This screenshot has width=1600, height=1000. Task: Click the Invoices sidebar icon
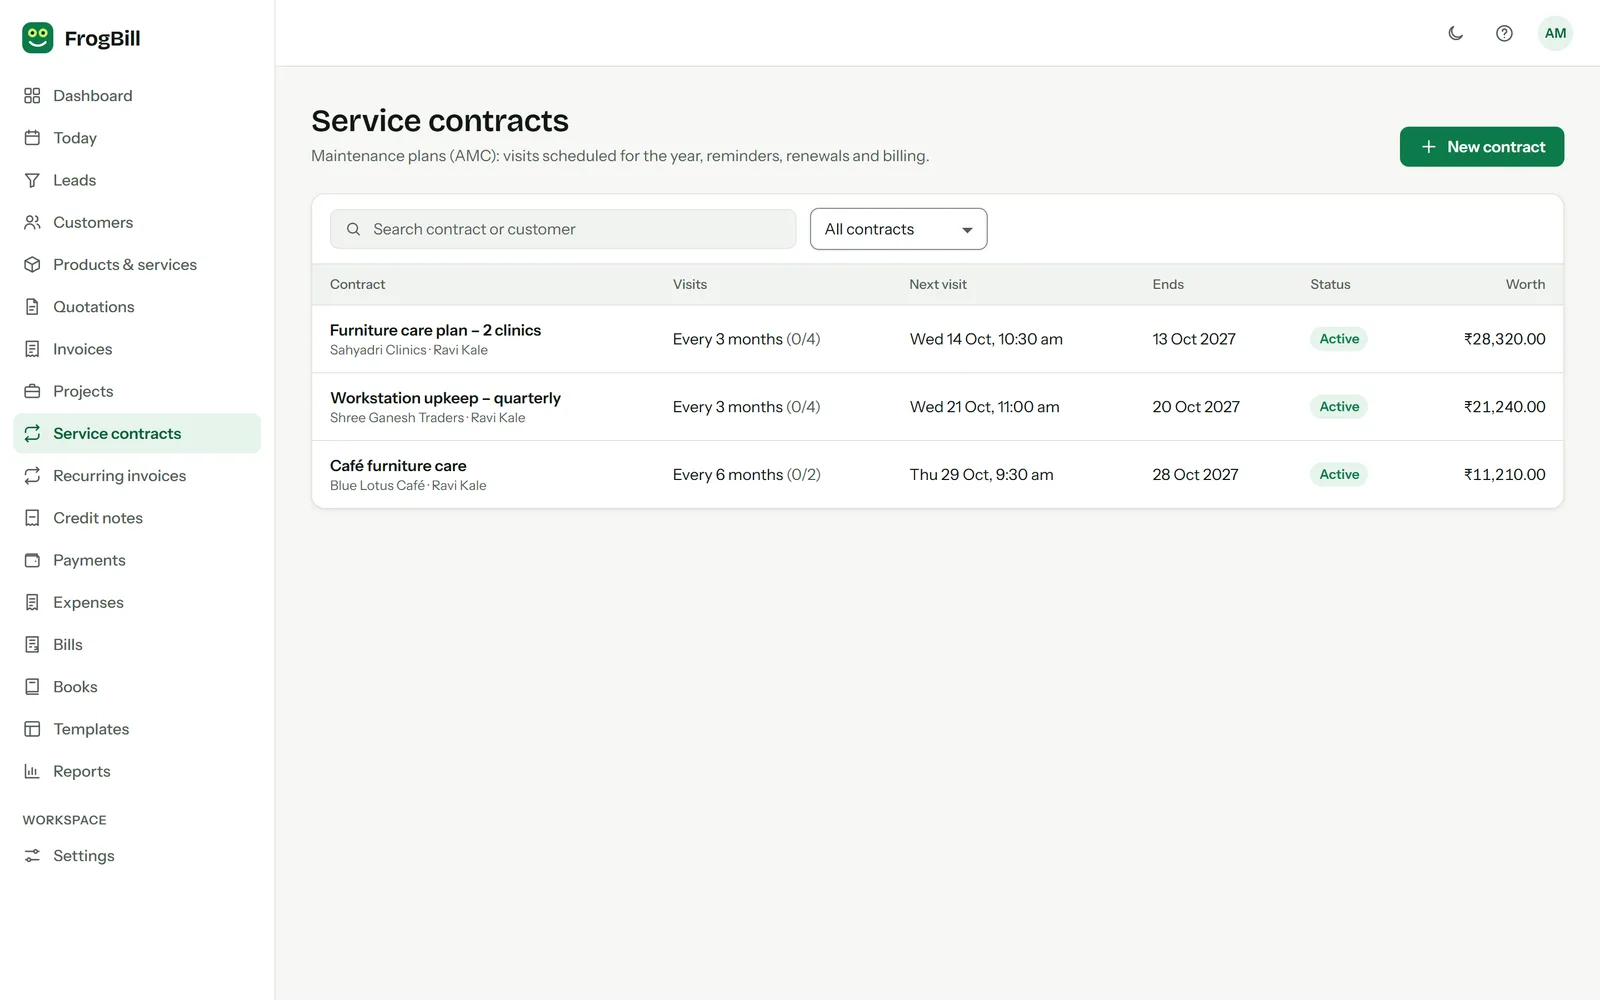click(32, 349)
